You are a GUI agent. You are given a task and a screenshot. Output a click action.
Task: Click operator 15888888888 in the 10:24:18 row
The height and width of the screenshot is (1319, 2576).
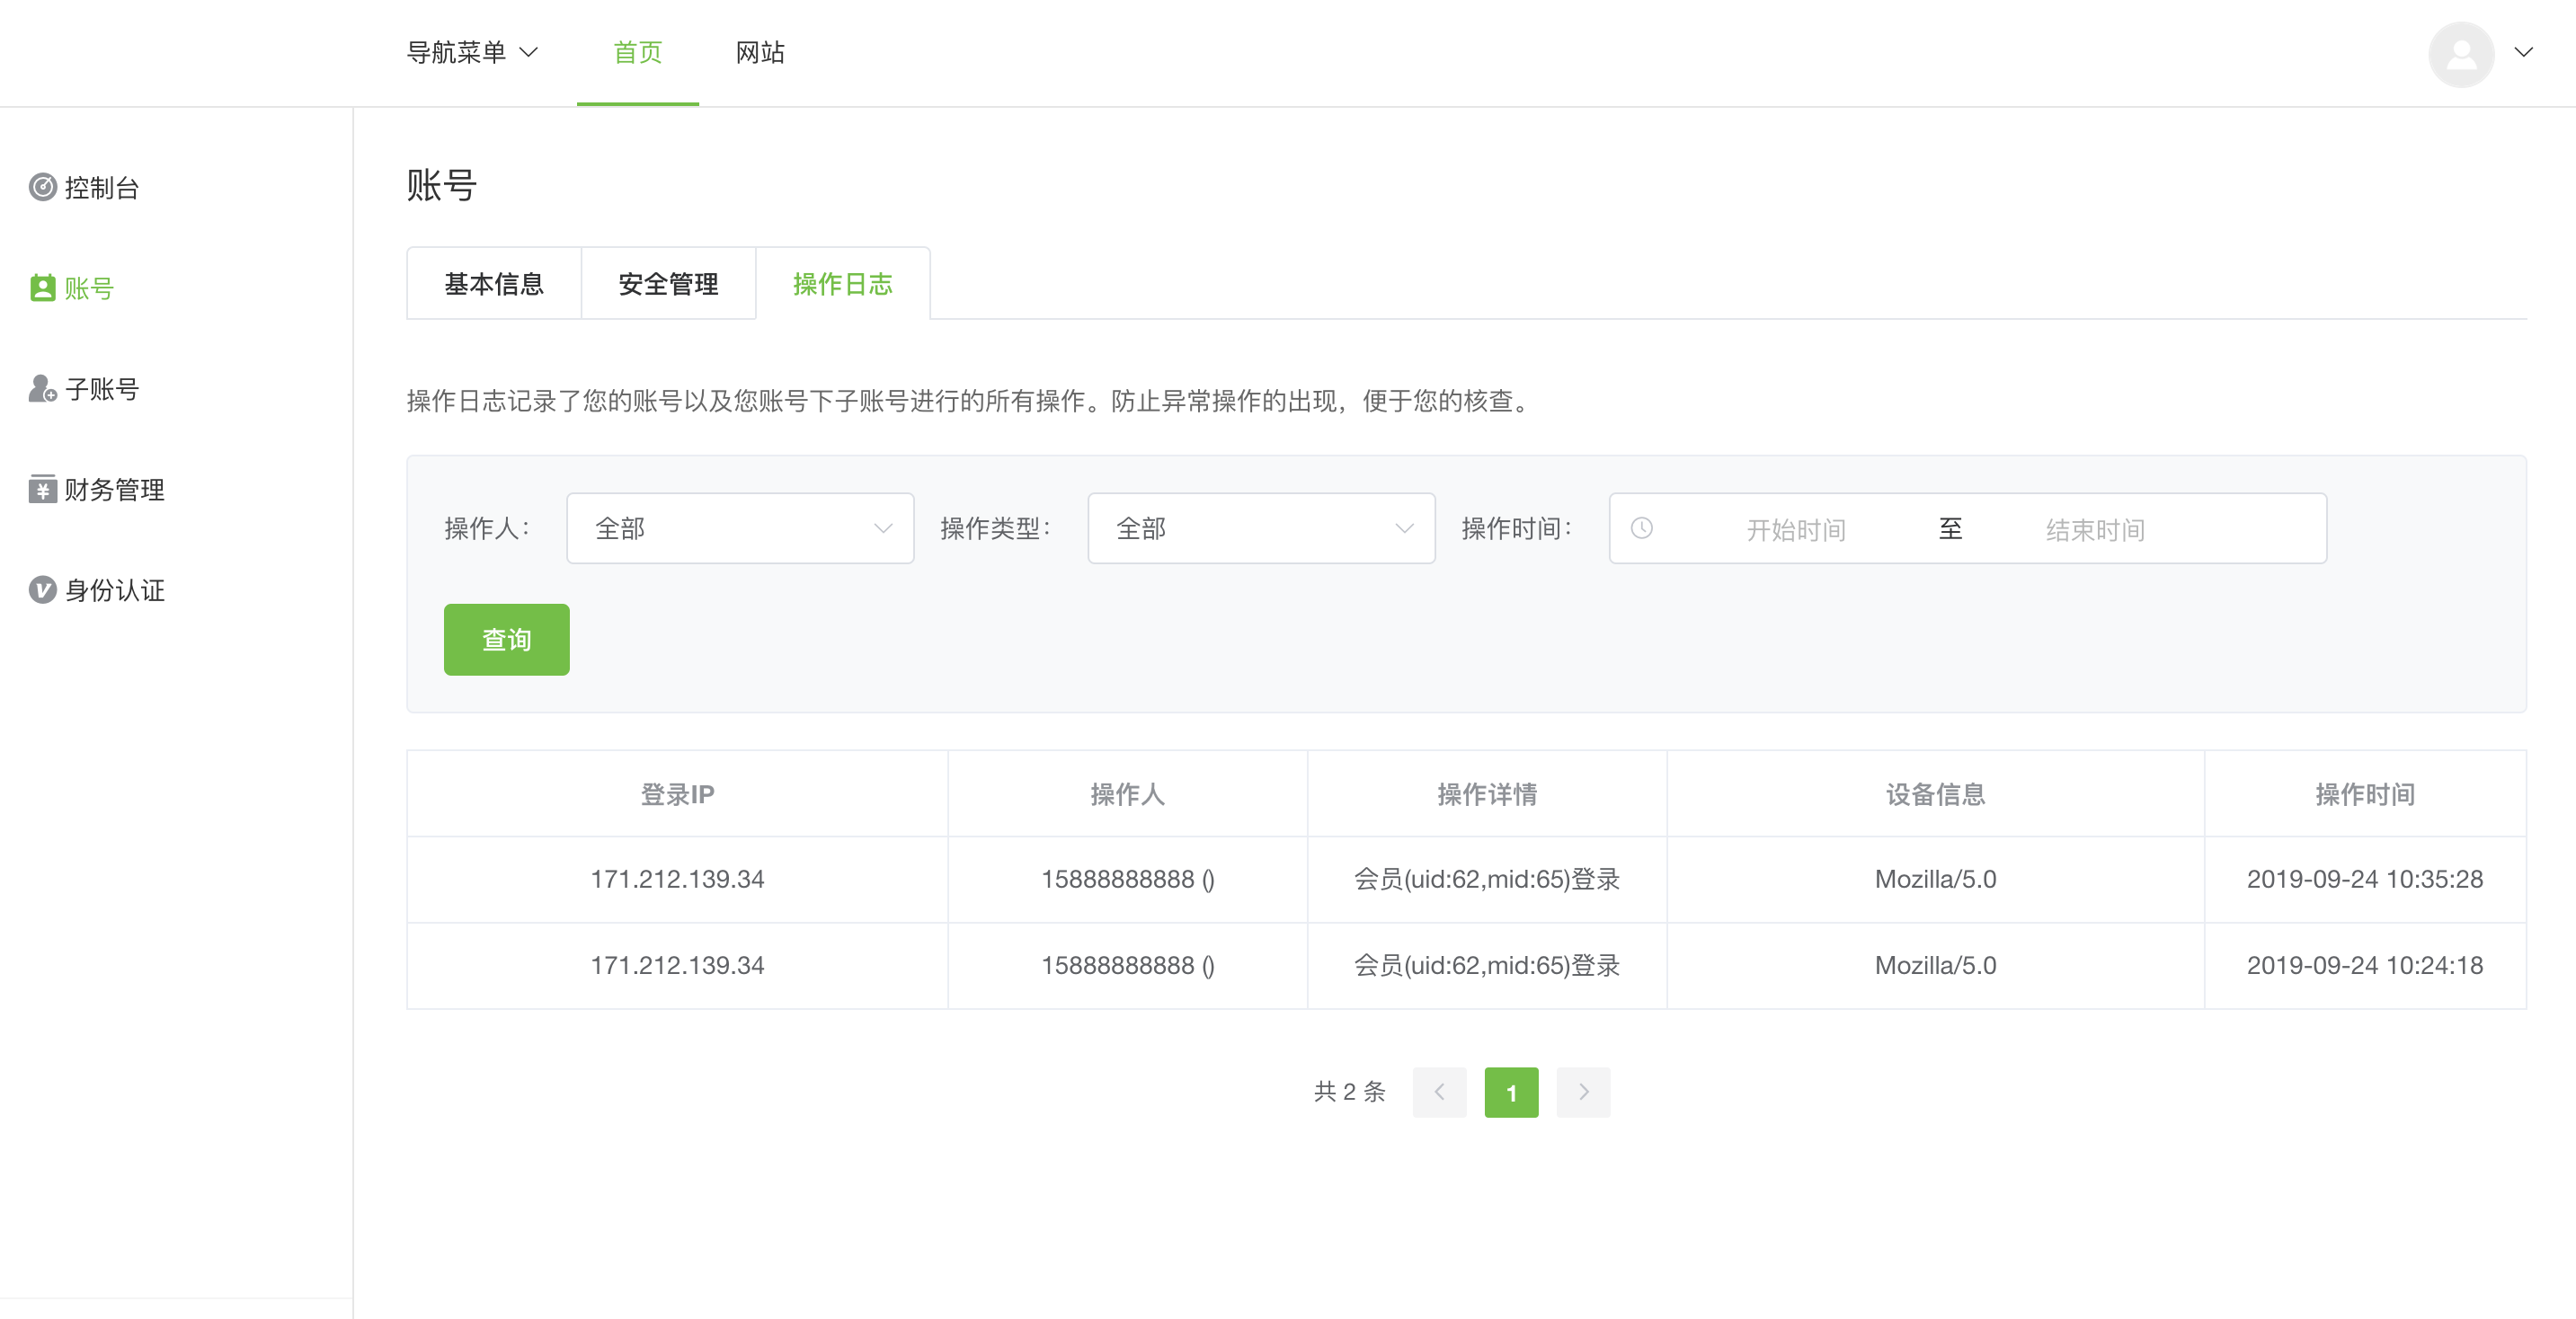tap(1127, 965)
